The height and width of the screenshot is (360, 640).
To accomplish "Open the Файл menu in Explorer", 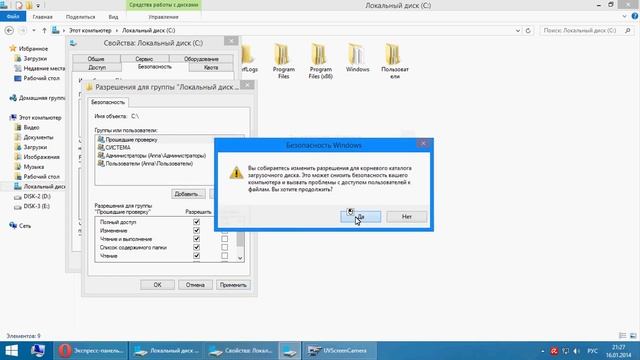I will [13, 17].
